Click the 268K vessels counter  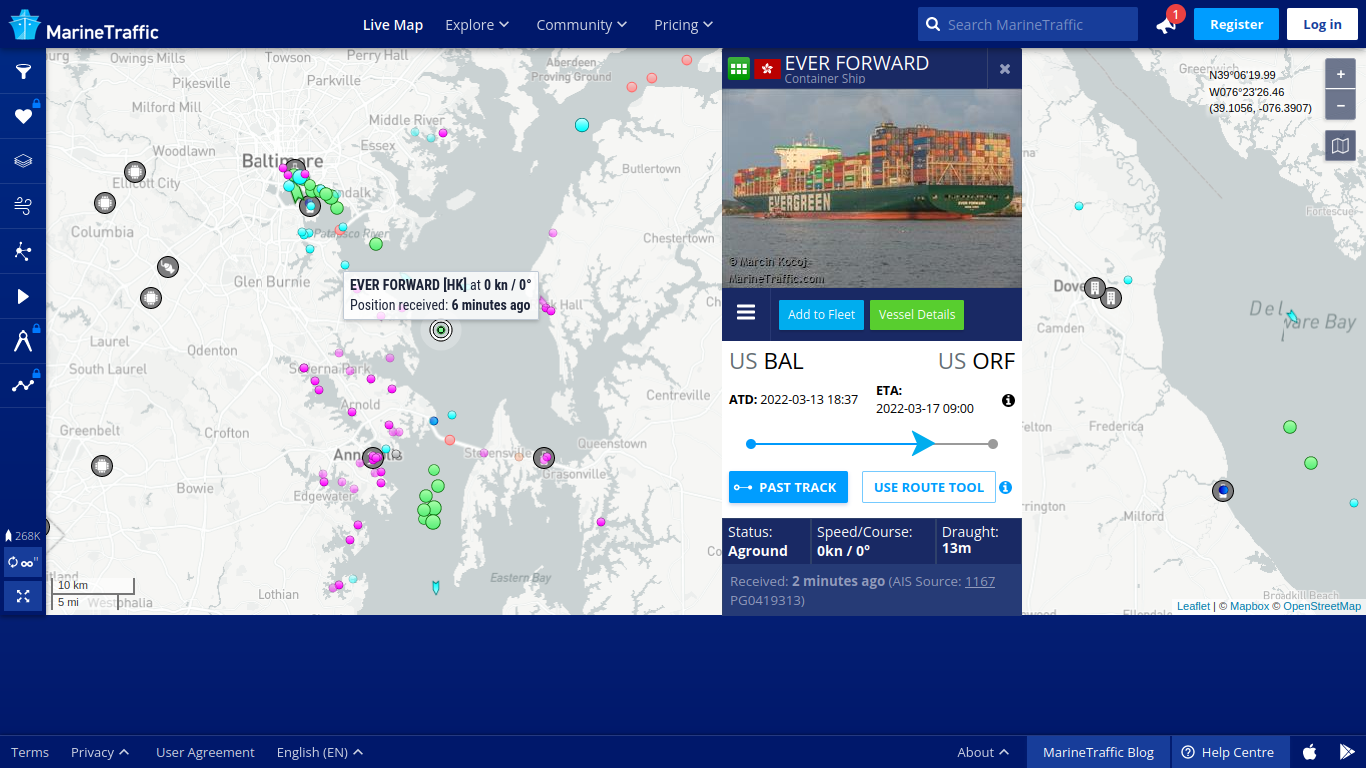(x=23, y=536)
